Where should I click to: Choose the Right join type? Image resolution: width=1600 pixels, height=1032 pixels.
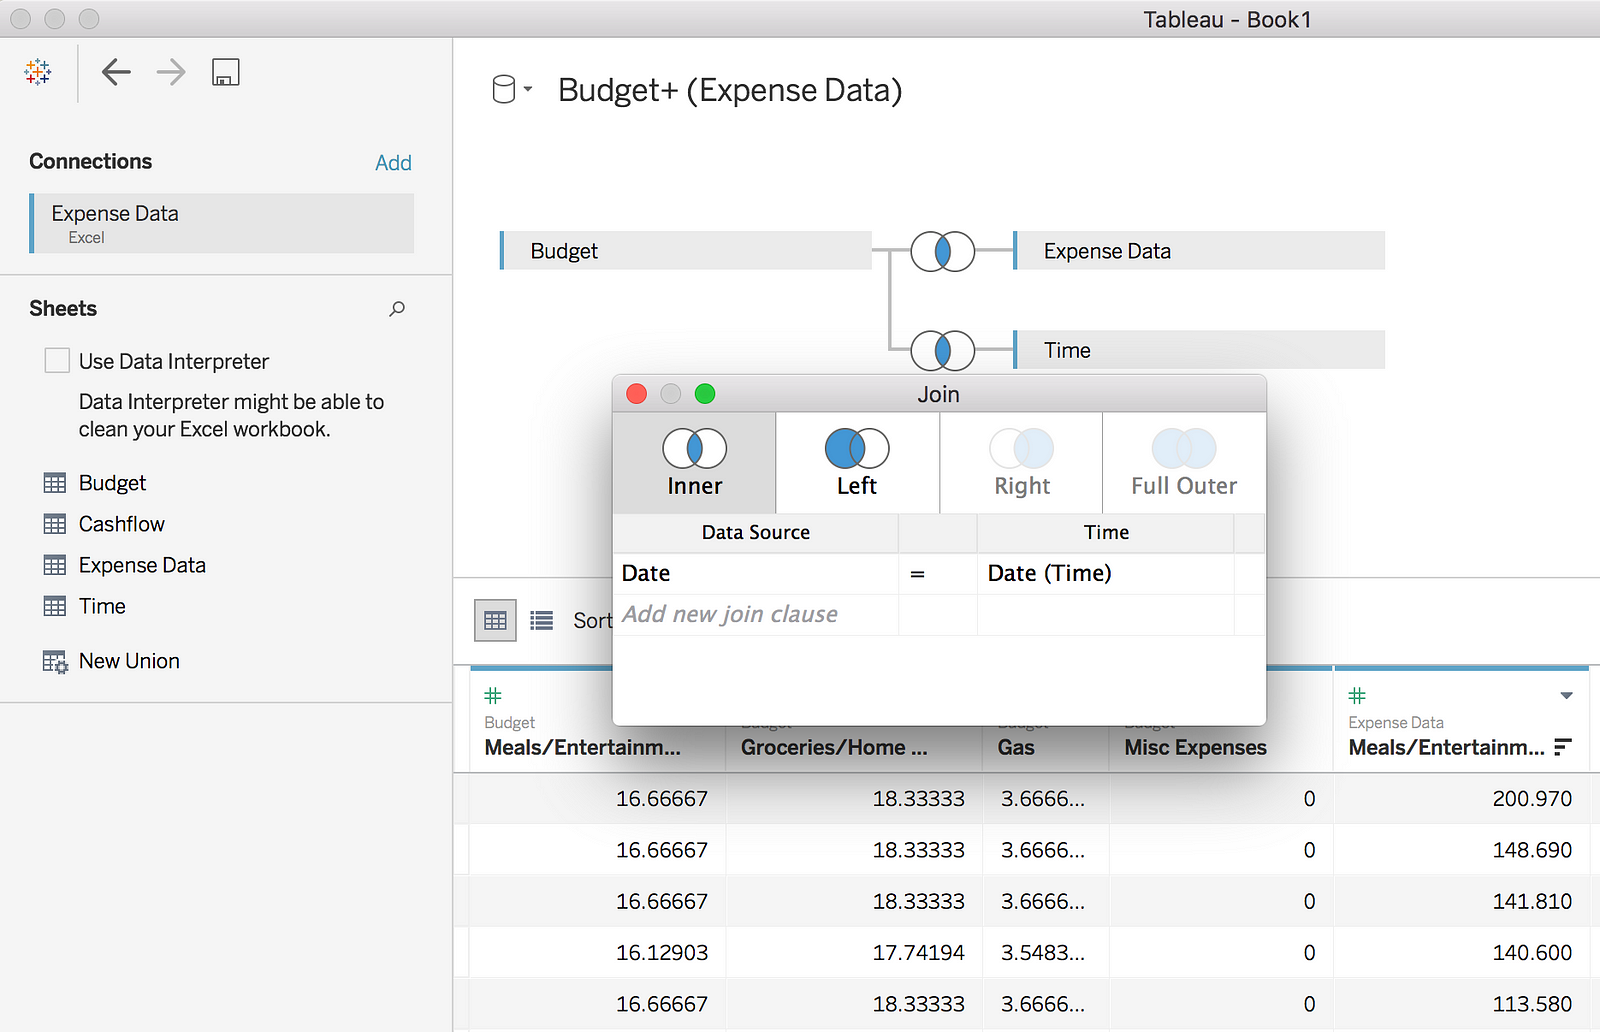(1021, 463)
